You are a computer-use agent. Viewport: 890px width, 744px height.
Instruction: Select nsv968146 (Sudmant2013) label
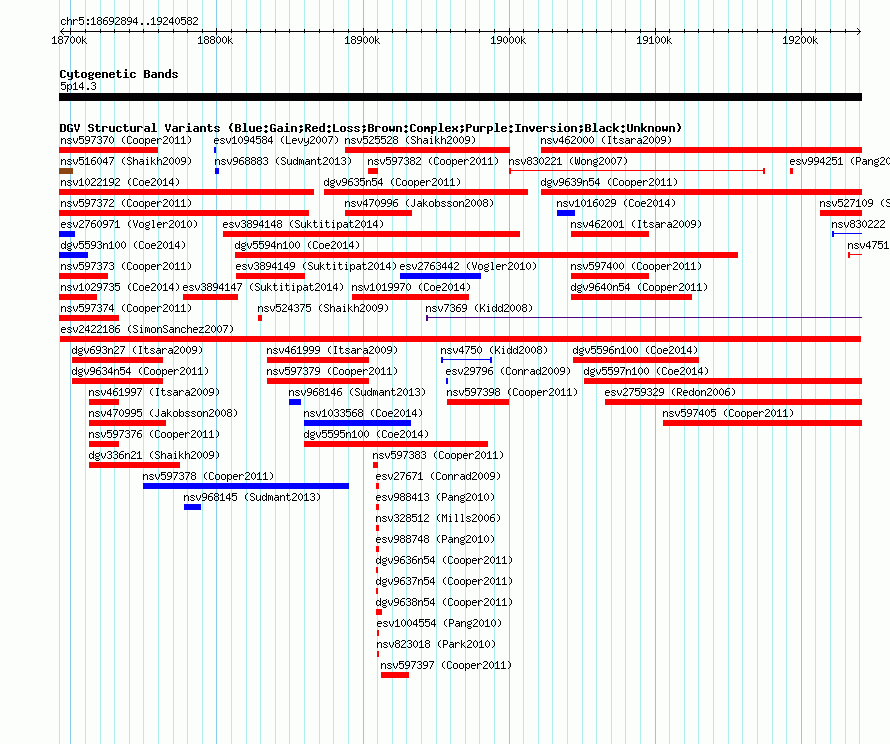(357, 392)
